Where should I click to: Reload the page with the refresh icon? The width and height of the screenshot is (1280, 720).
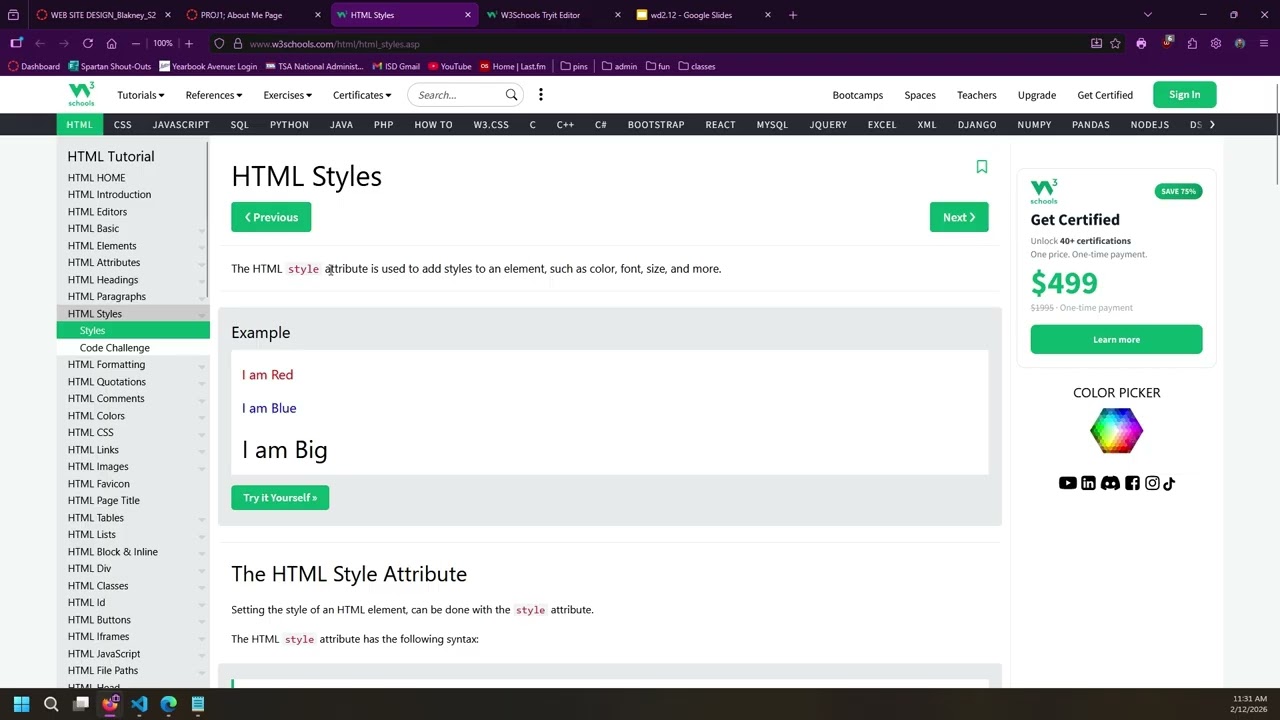[88, 44]
